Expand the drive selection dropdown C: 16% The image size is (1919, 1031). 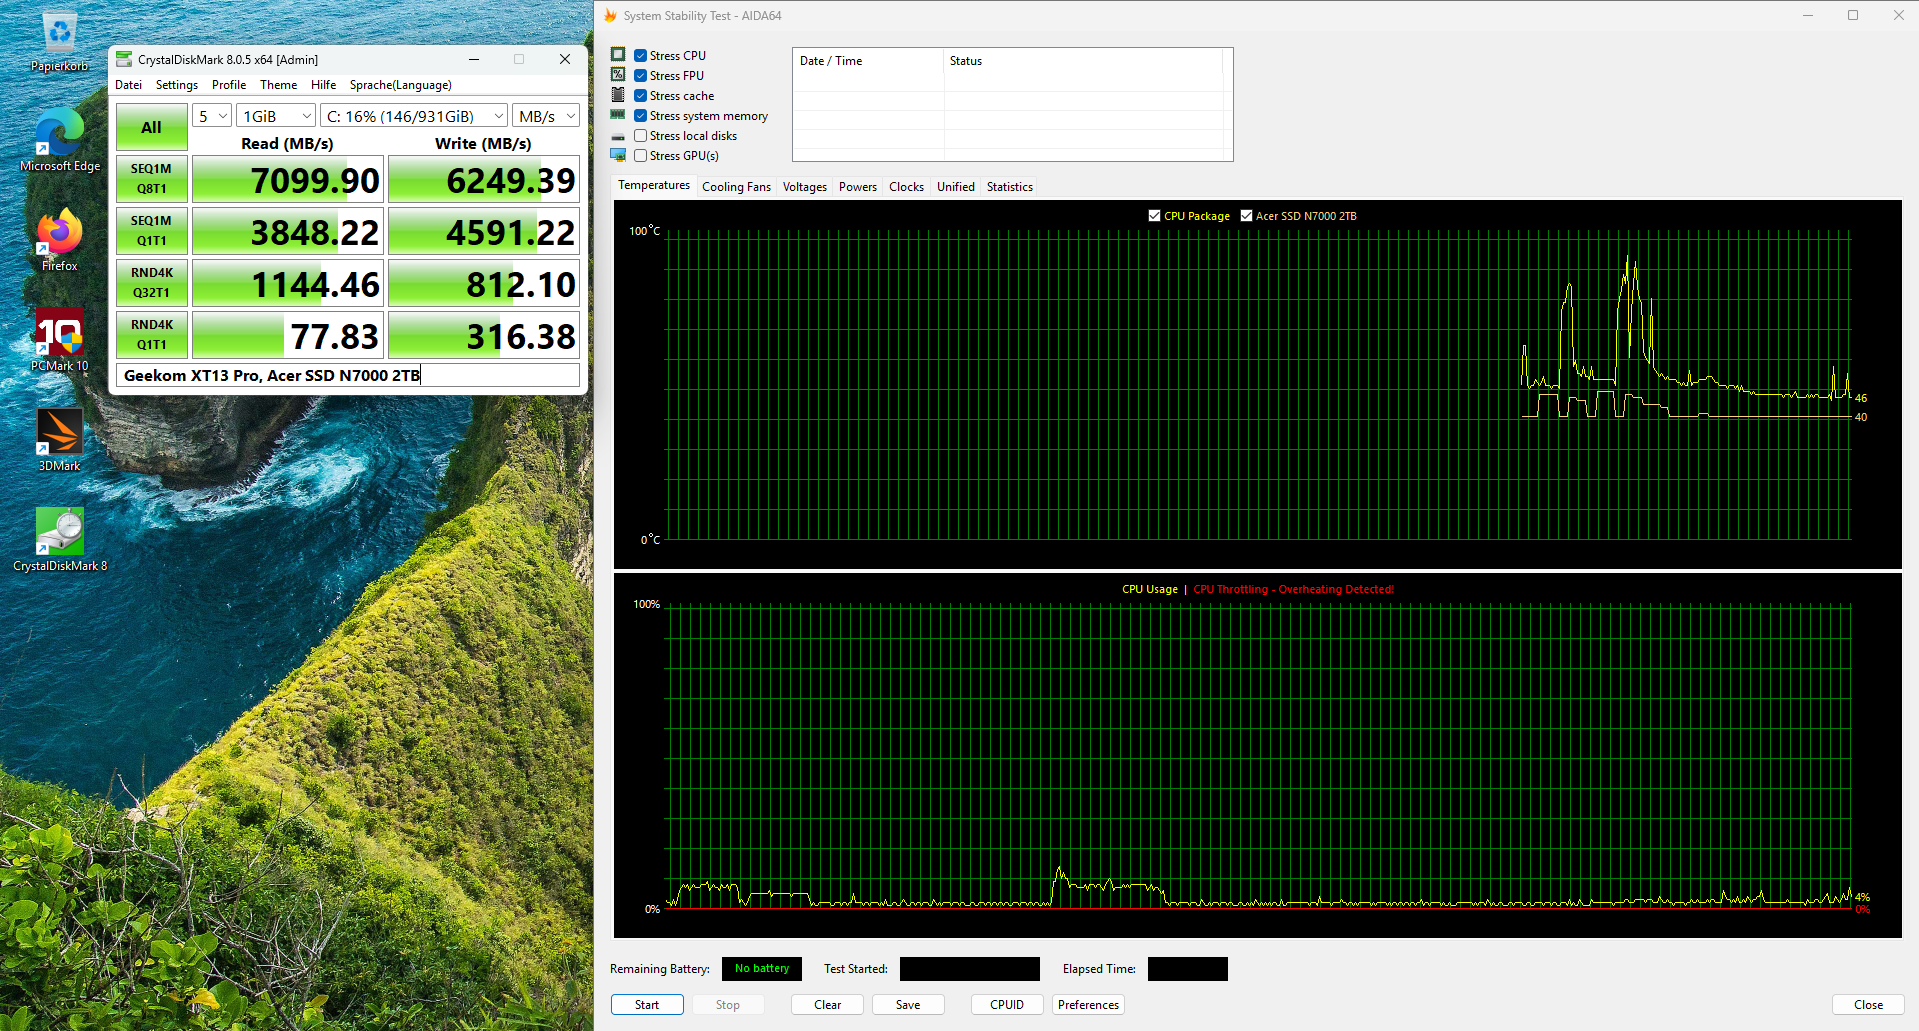pyautogui.click(x=414, y=117)
